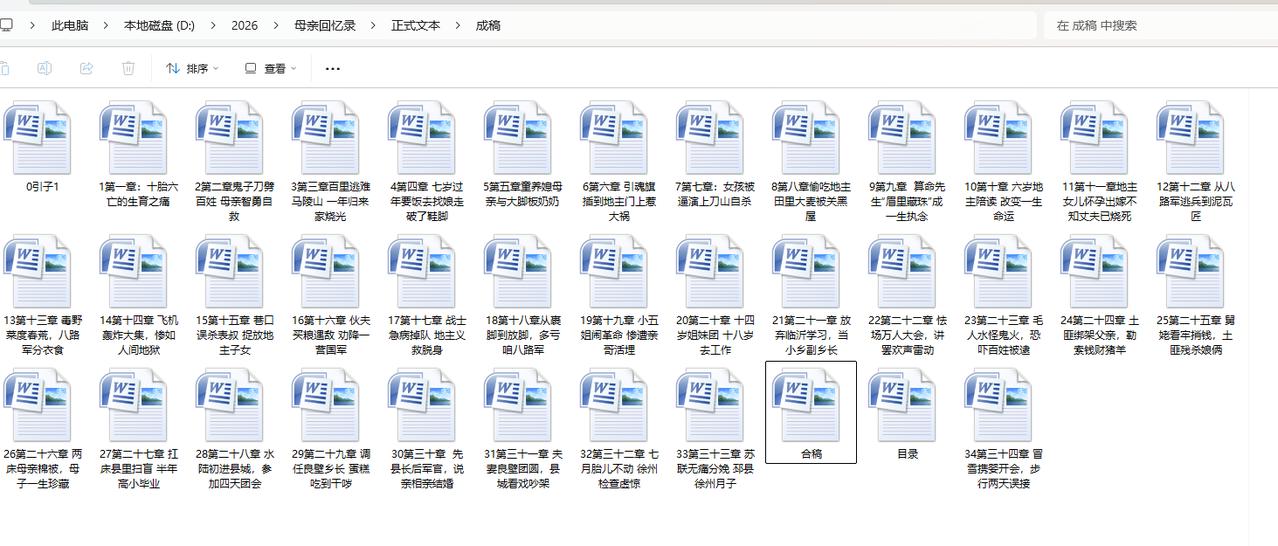Click the file name starting 20第二十章 十四岁姐妹团
Image resolution: width=1278 pixels, height=546 pixels.
pos(715,335)
